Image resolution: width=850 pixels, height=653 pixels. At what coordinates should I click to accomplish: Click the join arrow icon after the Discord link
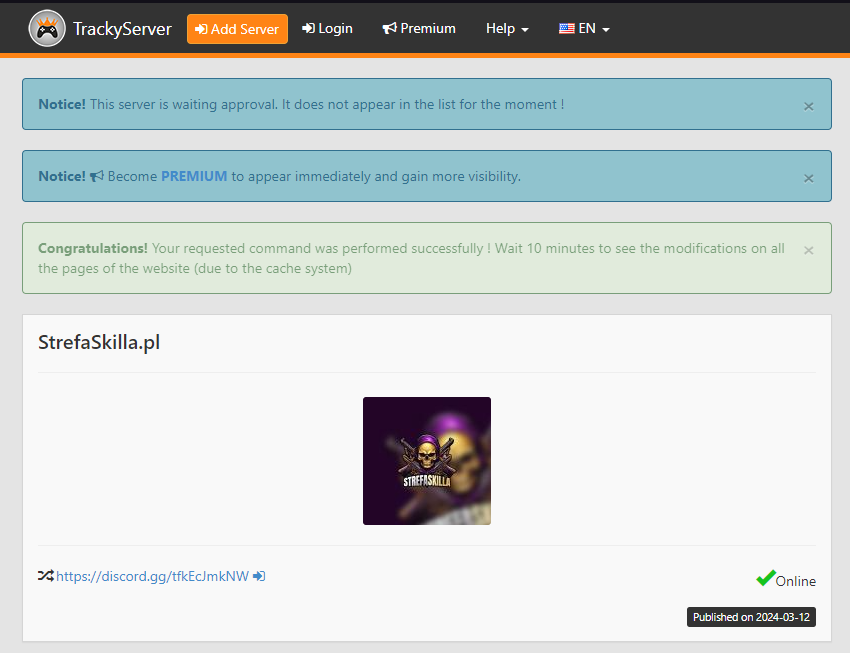259,576
